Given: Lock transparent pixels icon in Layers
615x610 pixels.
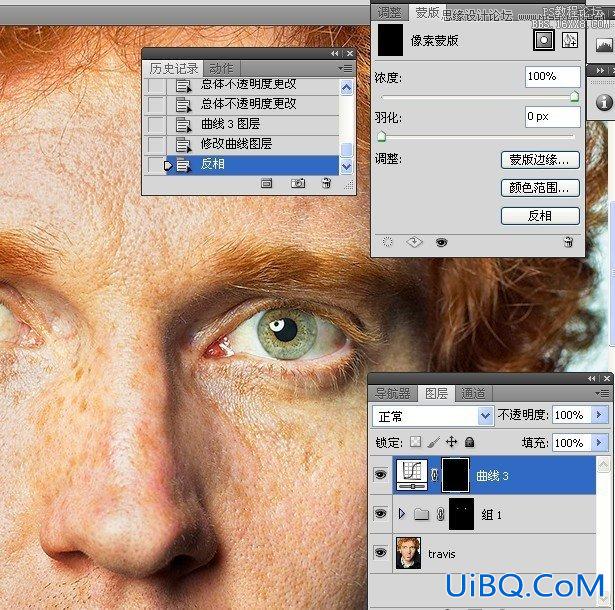Looking at the screenshot, I should click(415, 442).
